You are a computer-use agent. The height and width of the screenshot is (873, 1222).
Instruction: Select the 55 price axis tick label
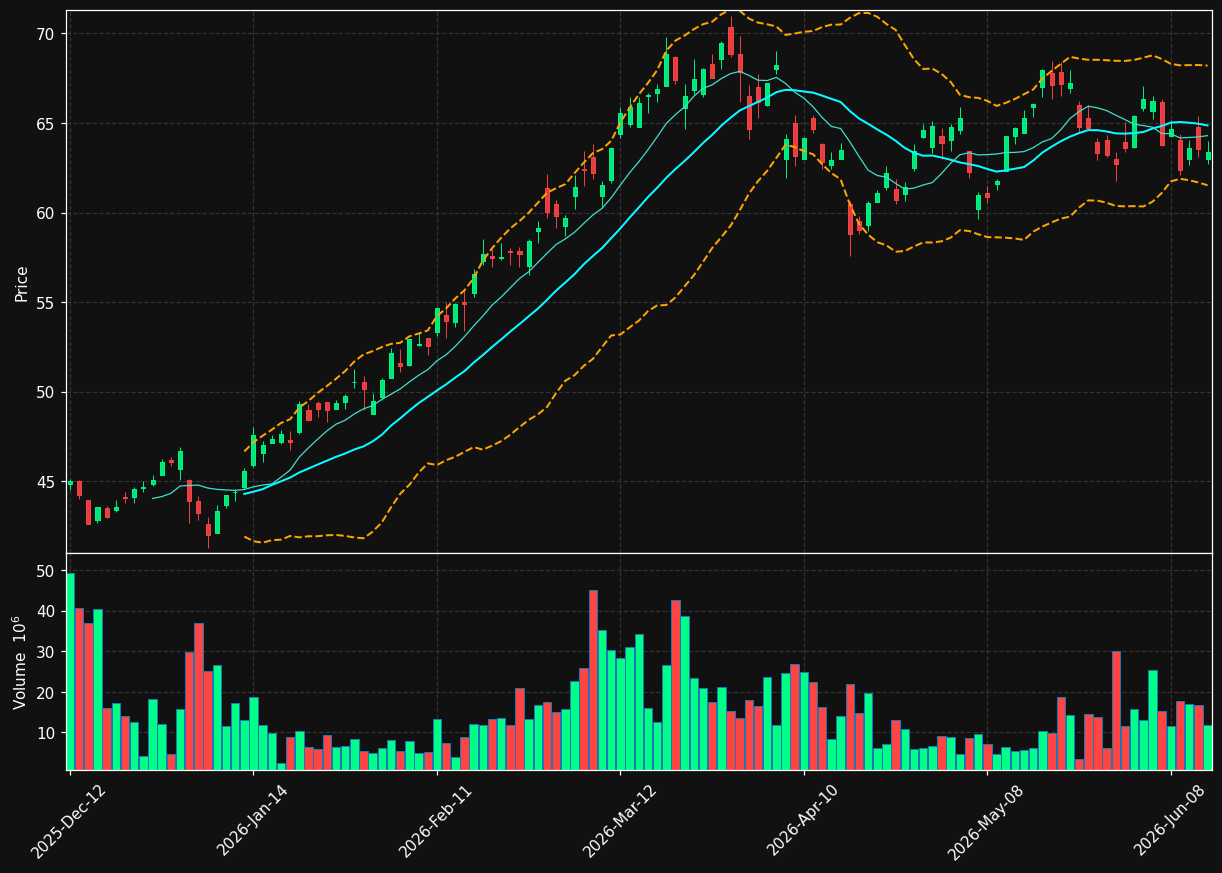tap(46, 303)
